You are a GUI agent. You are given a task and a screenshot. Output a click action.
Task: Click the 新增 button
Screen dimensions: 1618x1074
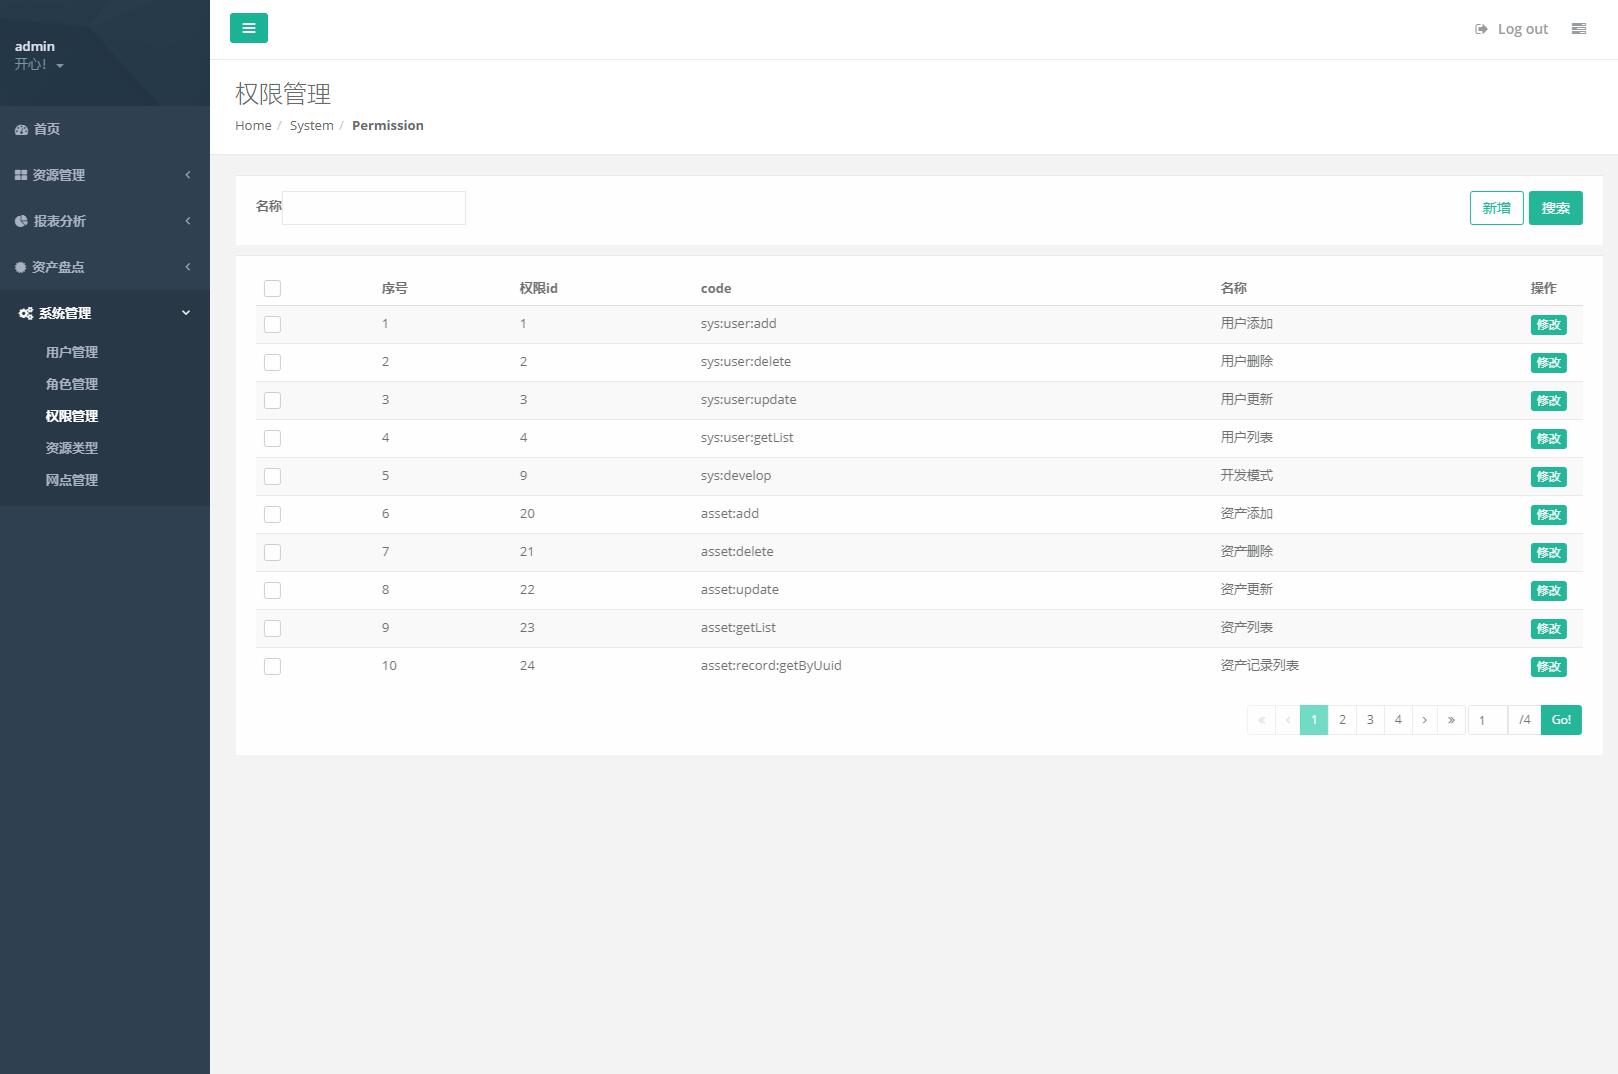[1496, 208]
